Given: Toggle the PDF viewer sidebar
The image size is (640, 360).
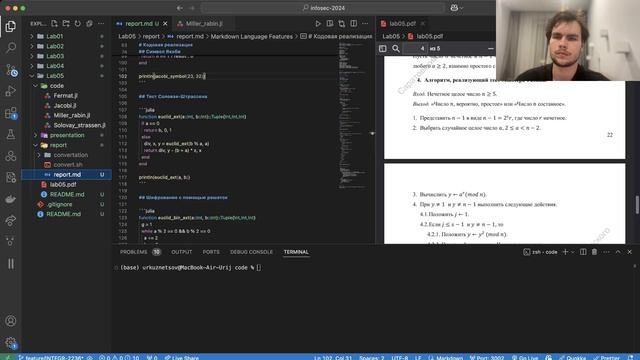Looking at the screenshot, I should pos(382,49).
